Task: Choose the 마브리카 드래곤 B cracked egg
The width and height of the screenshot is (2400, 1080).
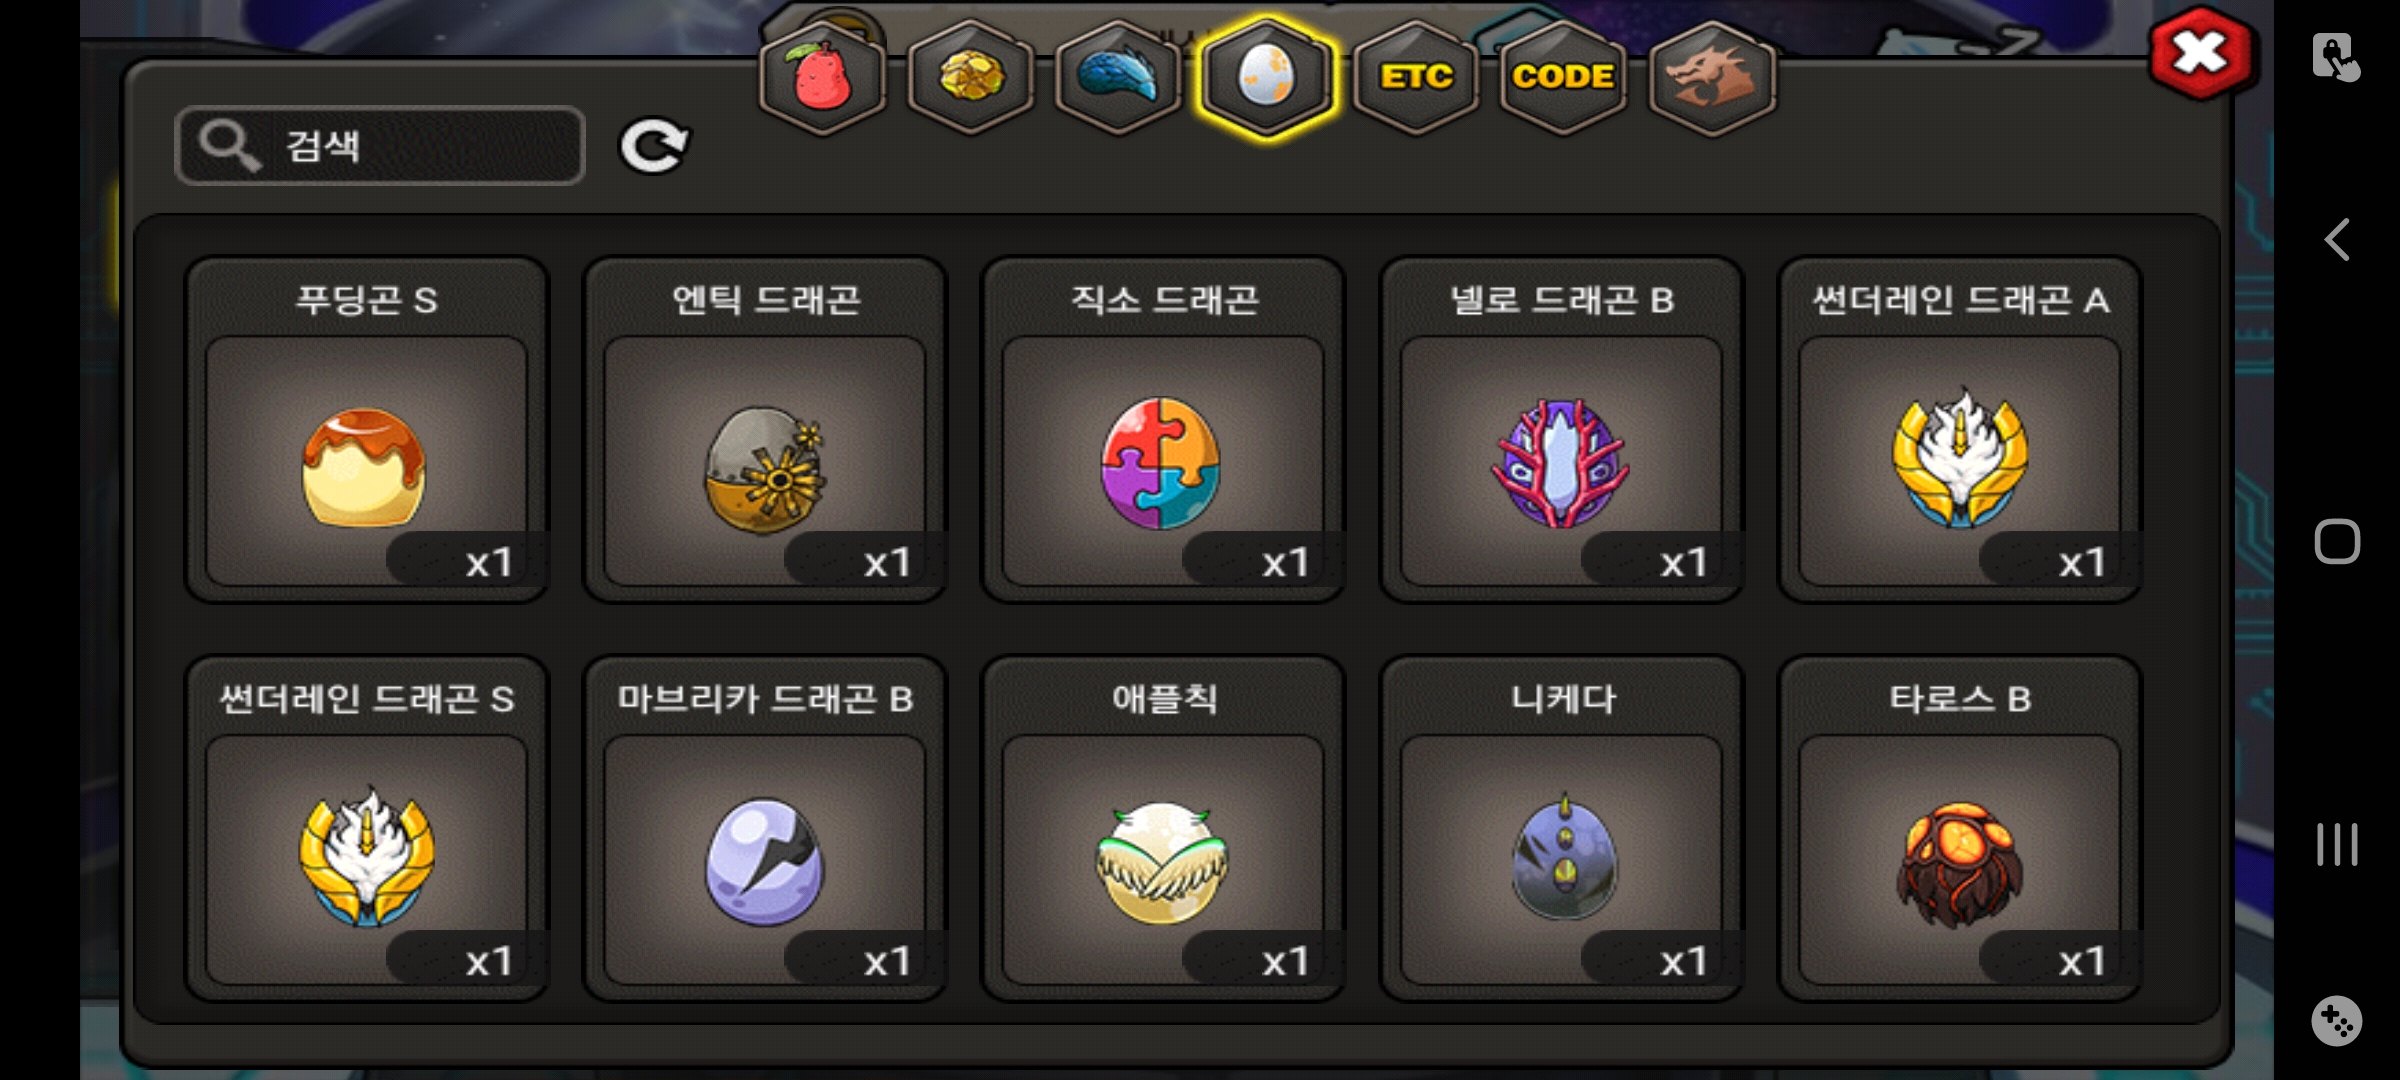Action: point(765,829)
